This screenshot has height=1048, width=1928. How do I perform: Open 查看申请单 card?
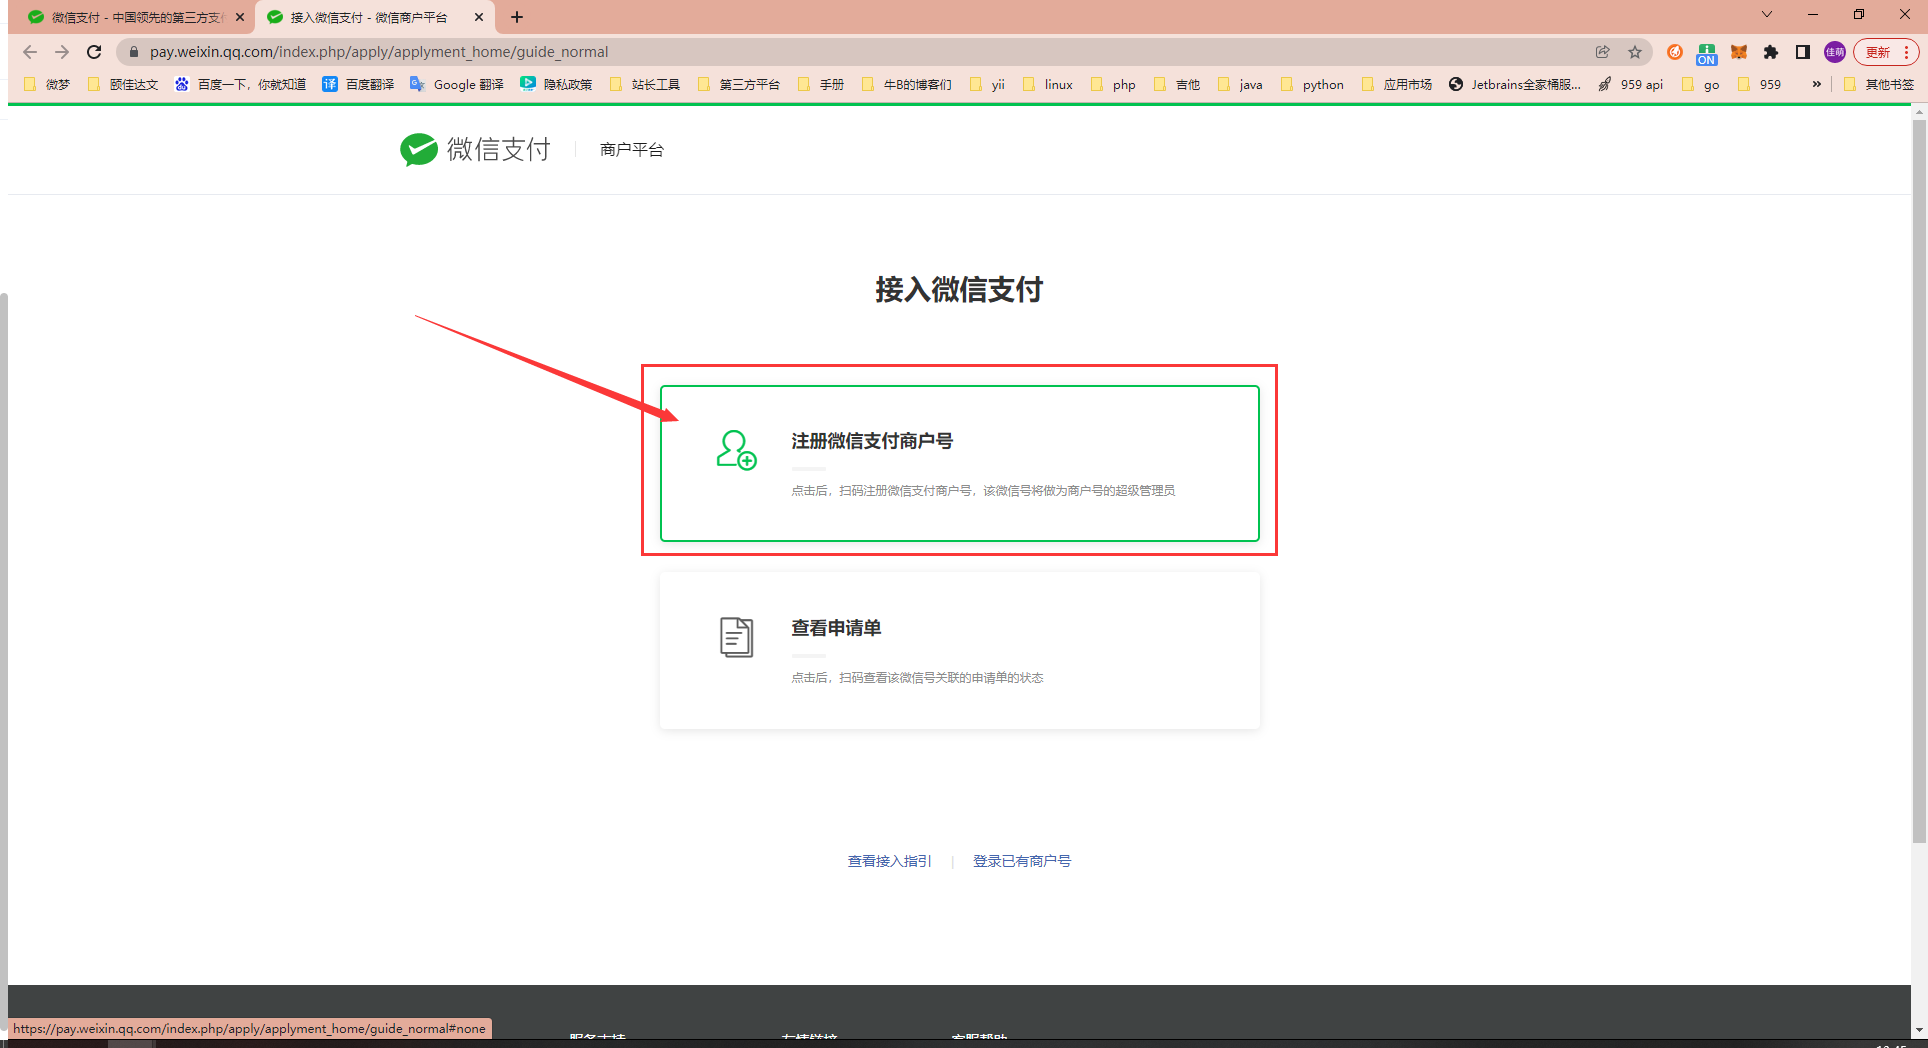[959, 650]
